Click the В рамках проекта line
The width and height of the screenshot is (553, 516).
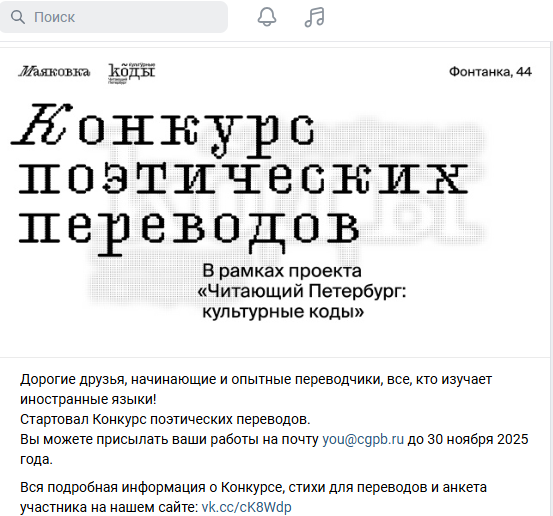(282, 271)
